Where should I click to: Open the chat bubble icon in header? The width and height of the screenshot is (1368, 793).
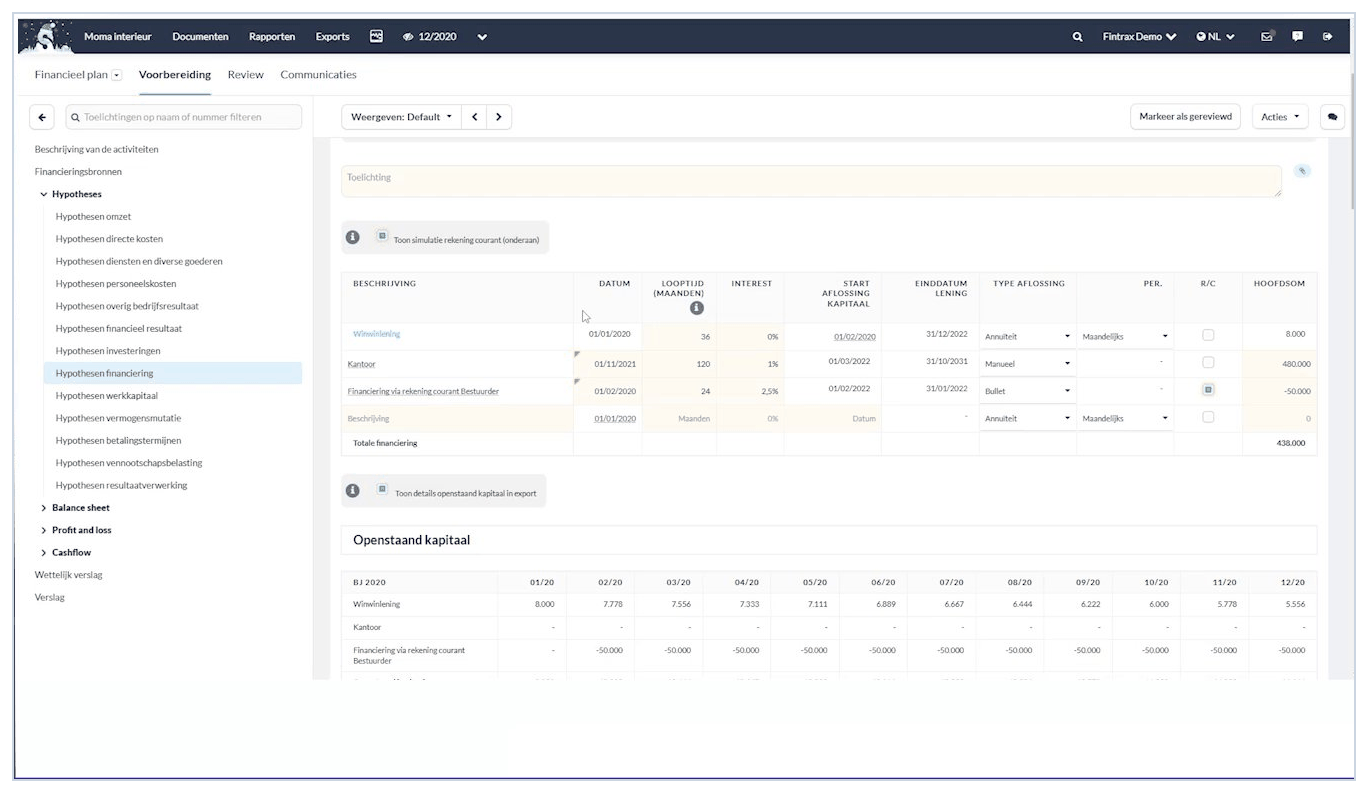pyautogui.click(x=1297, y=37)
